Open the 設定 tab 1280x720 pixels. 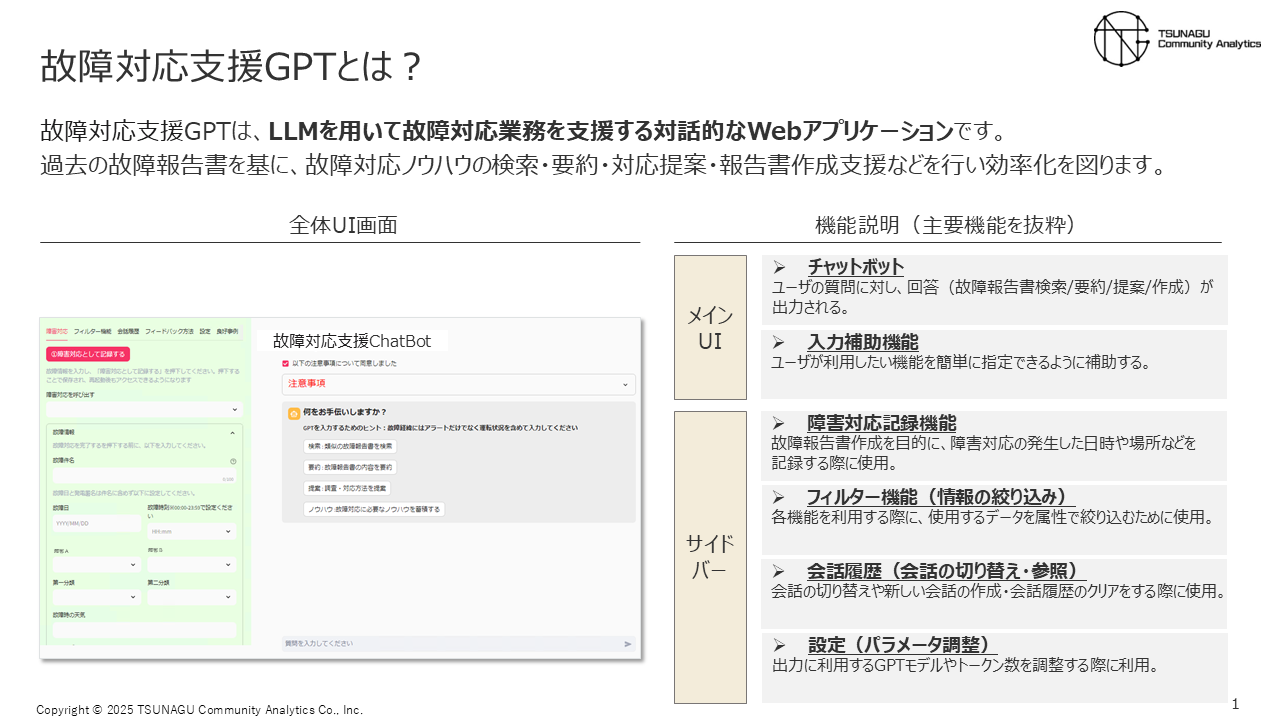(x=202, y=332)
